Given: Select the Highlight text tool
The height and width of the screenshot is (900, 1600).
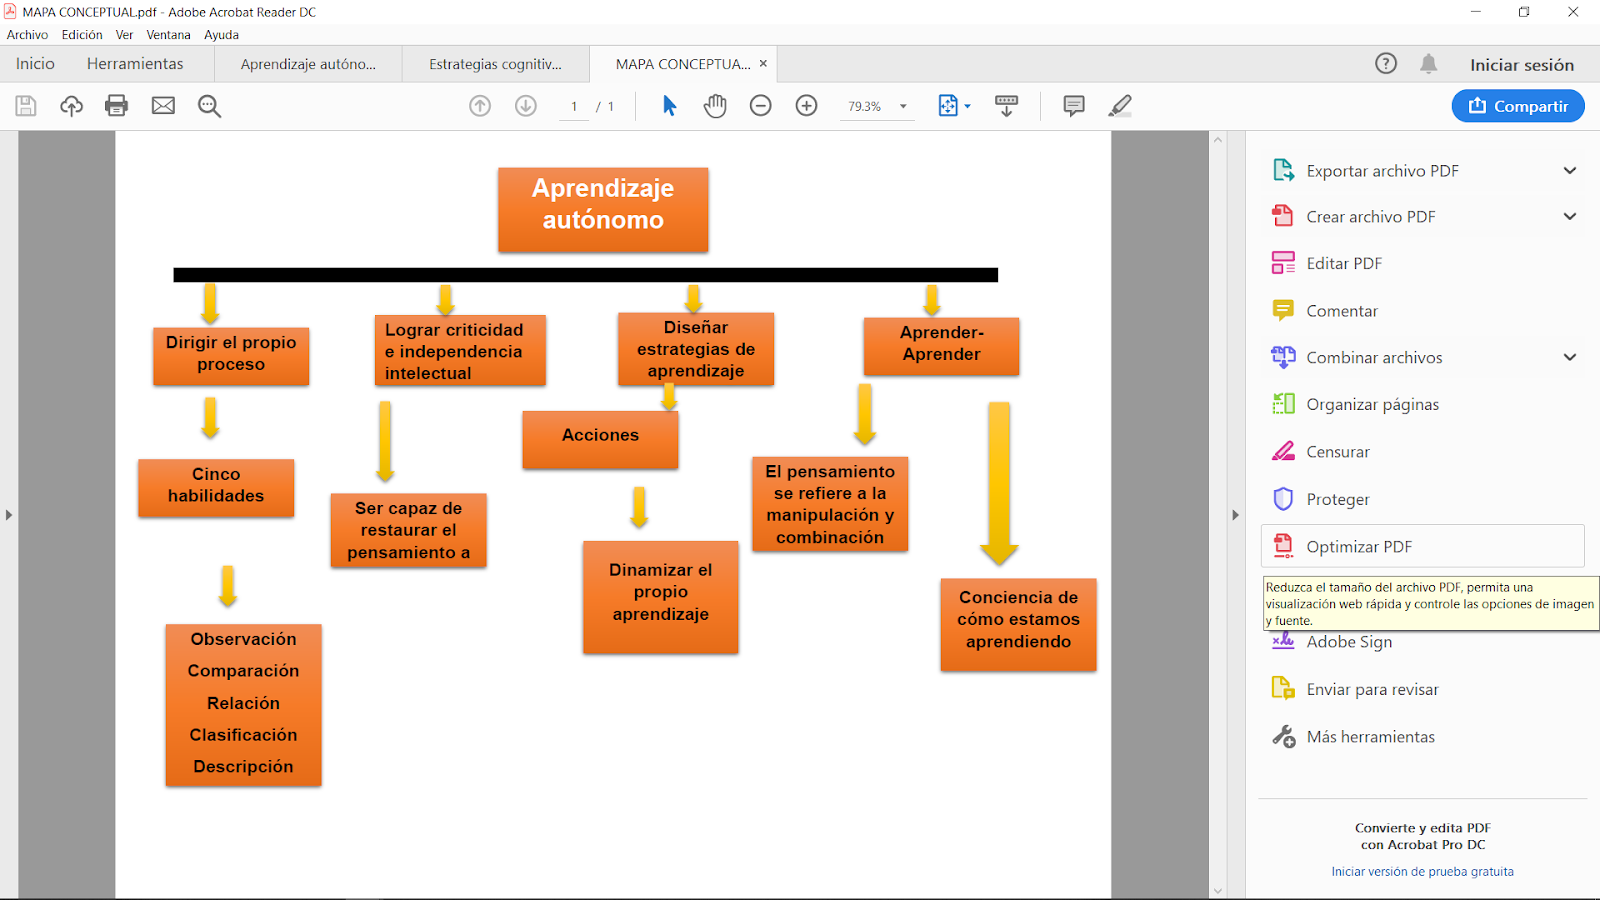Looking at the screenshot, I should 1120,106.
